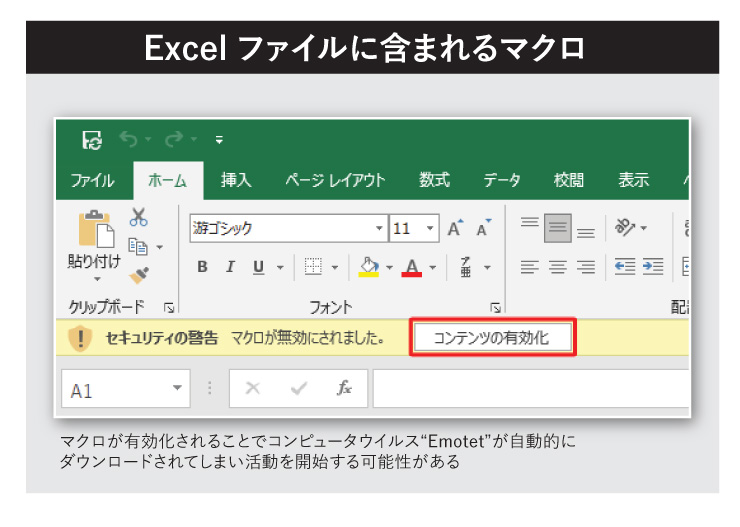Increase font size with large A icon
Image resolution: width=740 pixels, height=527 pixels.
pos(455,228)
